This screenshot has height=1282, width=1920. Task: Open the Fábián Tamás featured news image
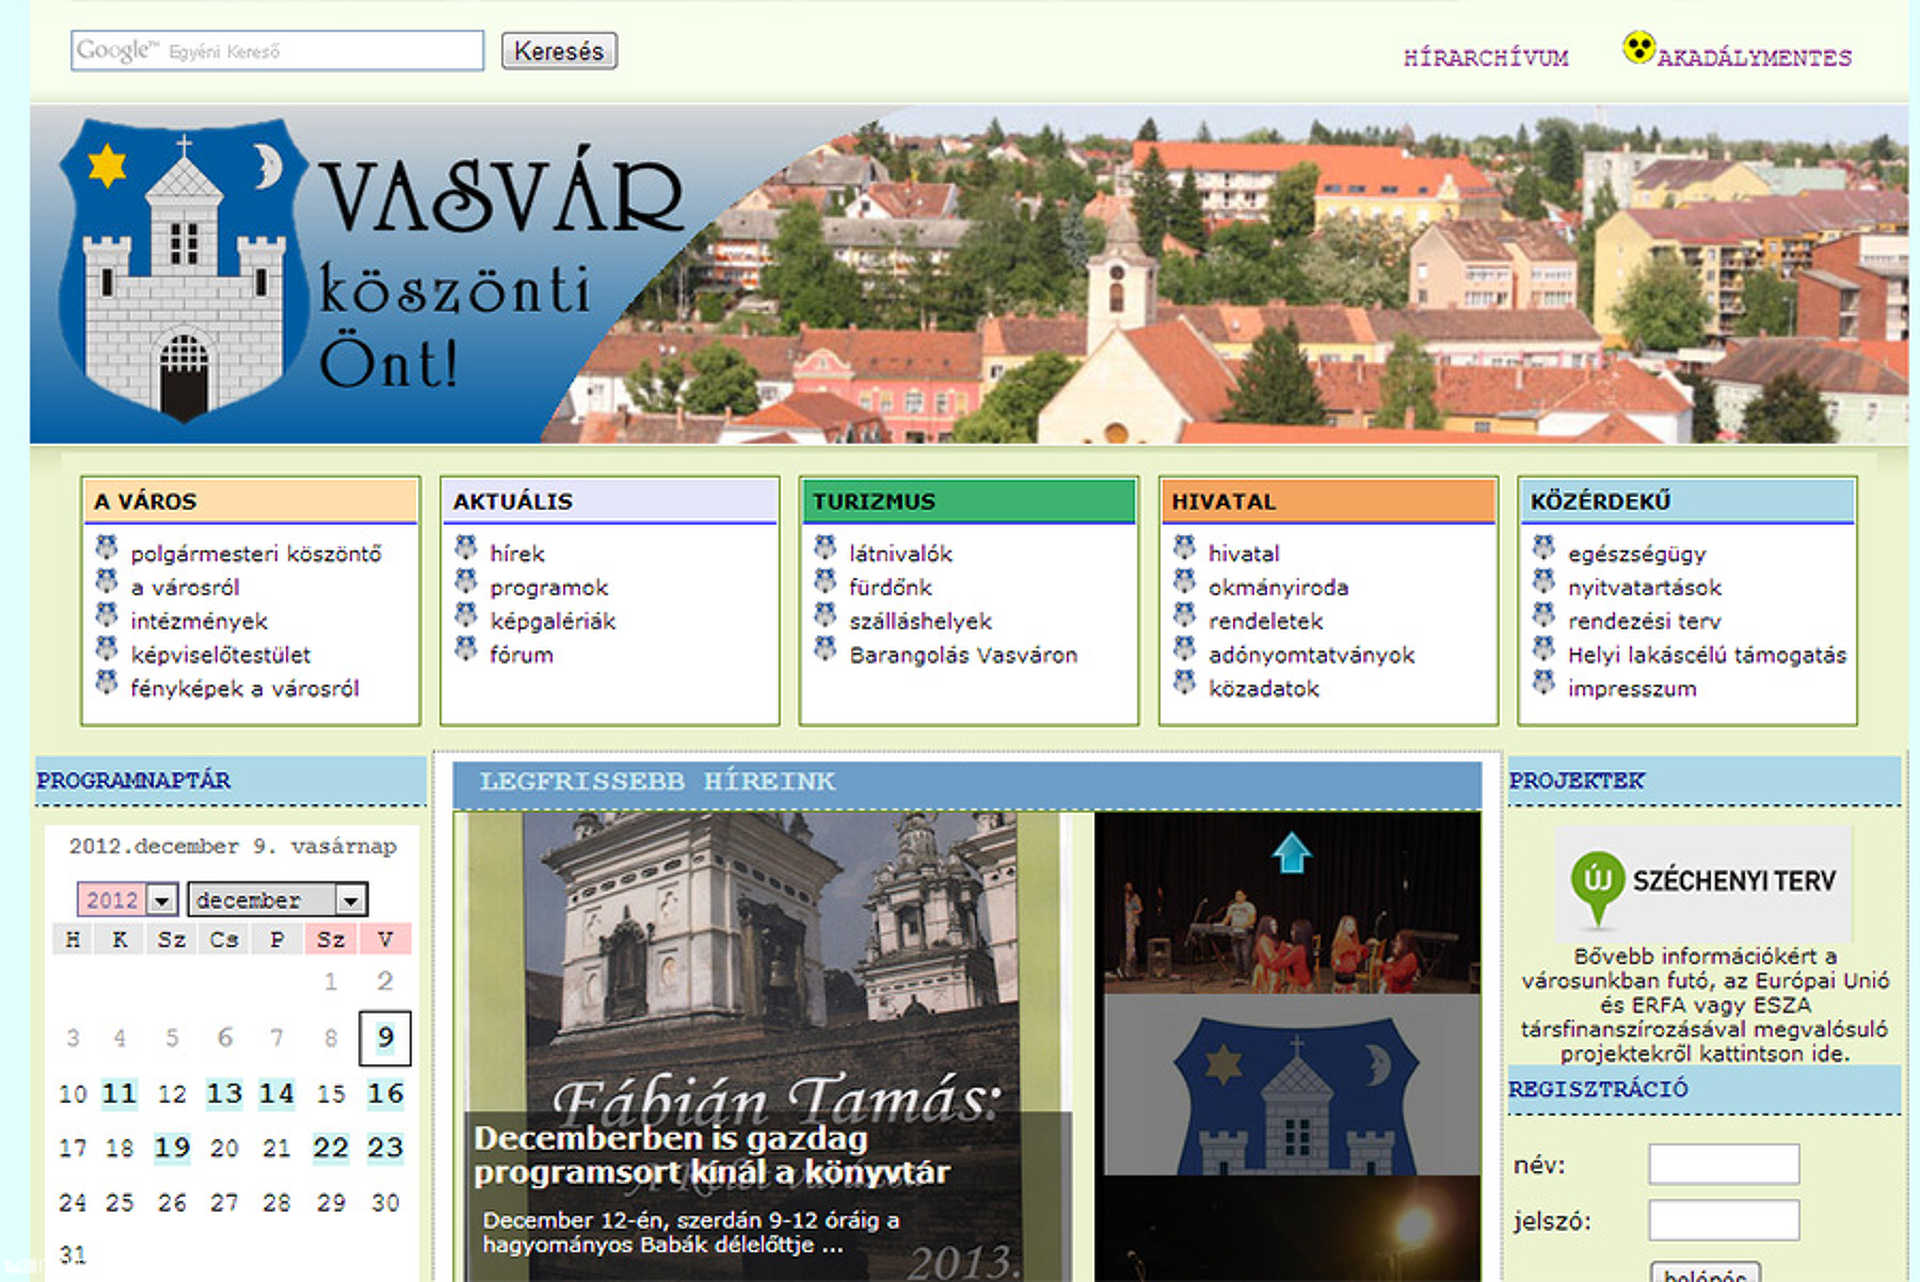click(768, 1046)
